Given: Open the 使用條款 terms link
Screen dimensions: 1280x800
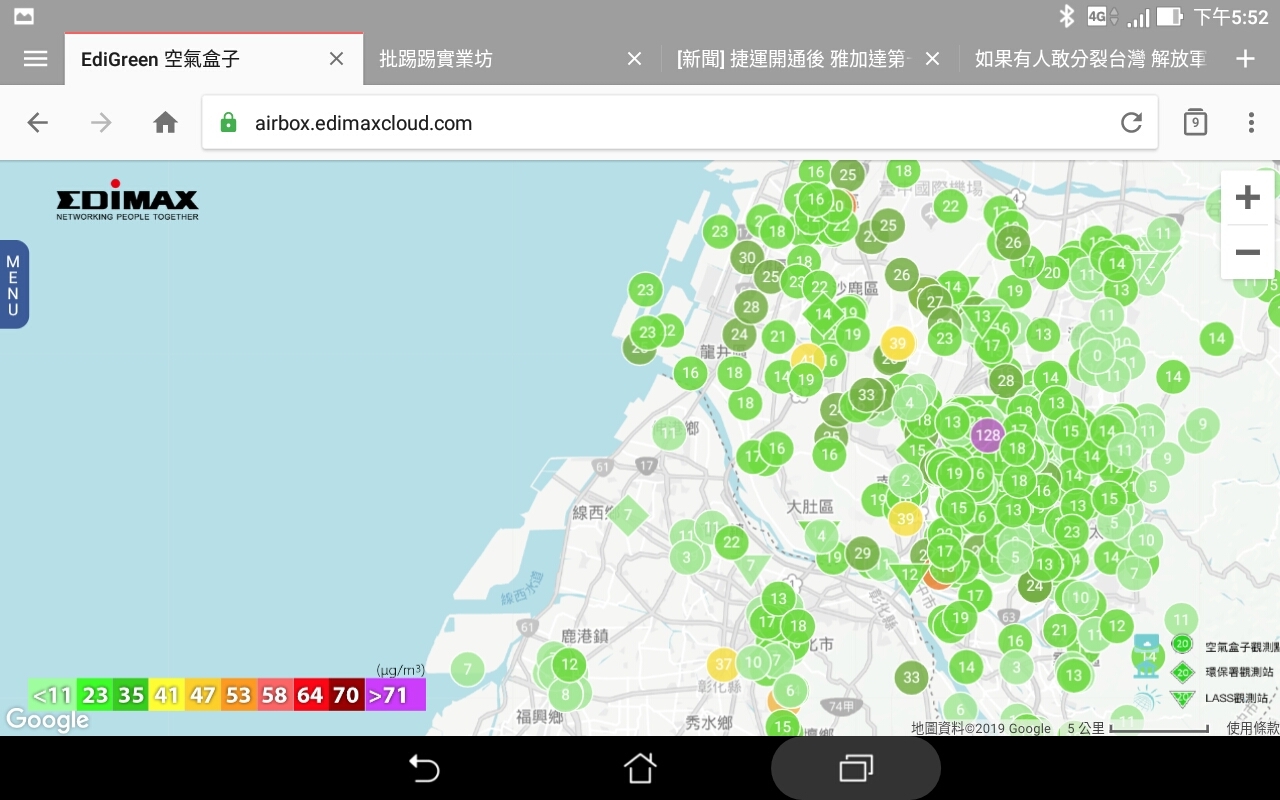Looking at the screenshot, I should 1253,728.
